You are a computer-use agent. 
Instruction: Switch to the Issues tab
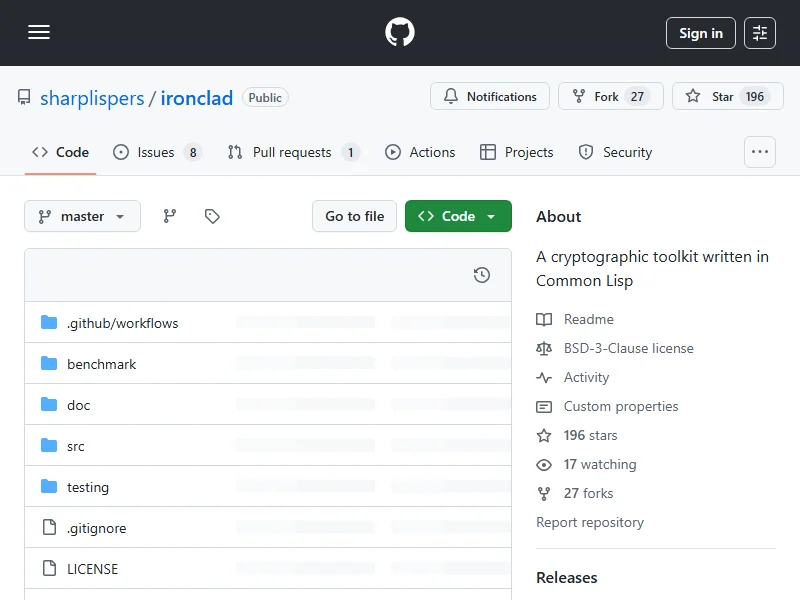point(156,152)
